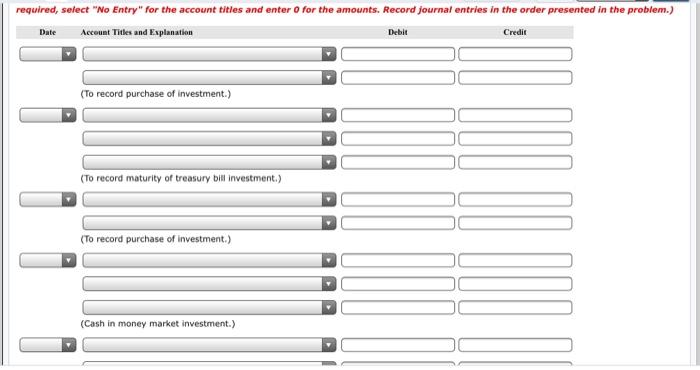This screenshot has height=370, width=700.
Task: Open second account title dropdown of first entry
Action: 209,78
